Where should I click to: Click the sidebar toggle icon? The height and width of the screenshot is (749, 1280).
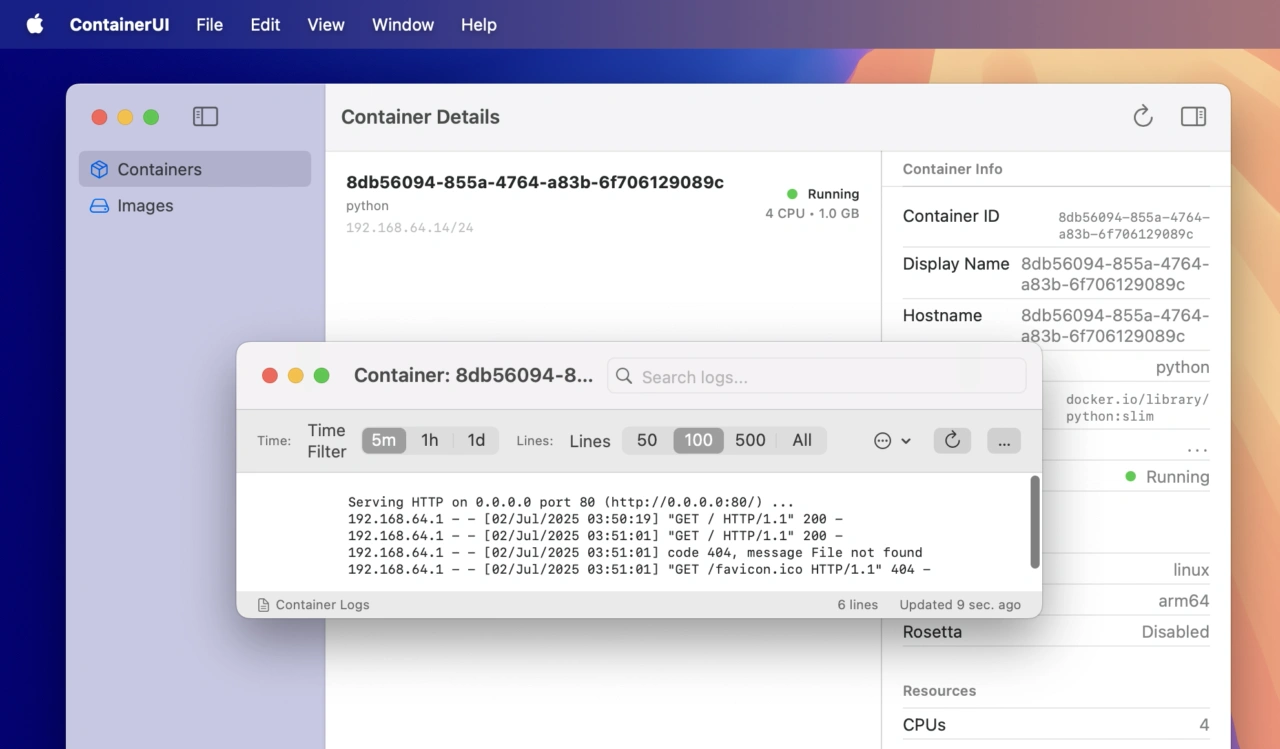205,117
